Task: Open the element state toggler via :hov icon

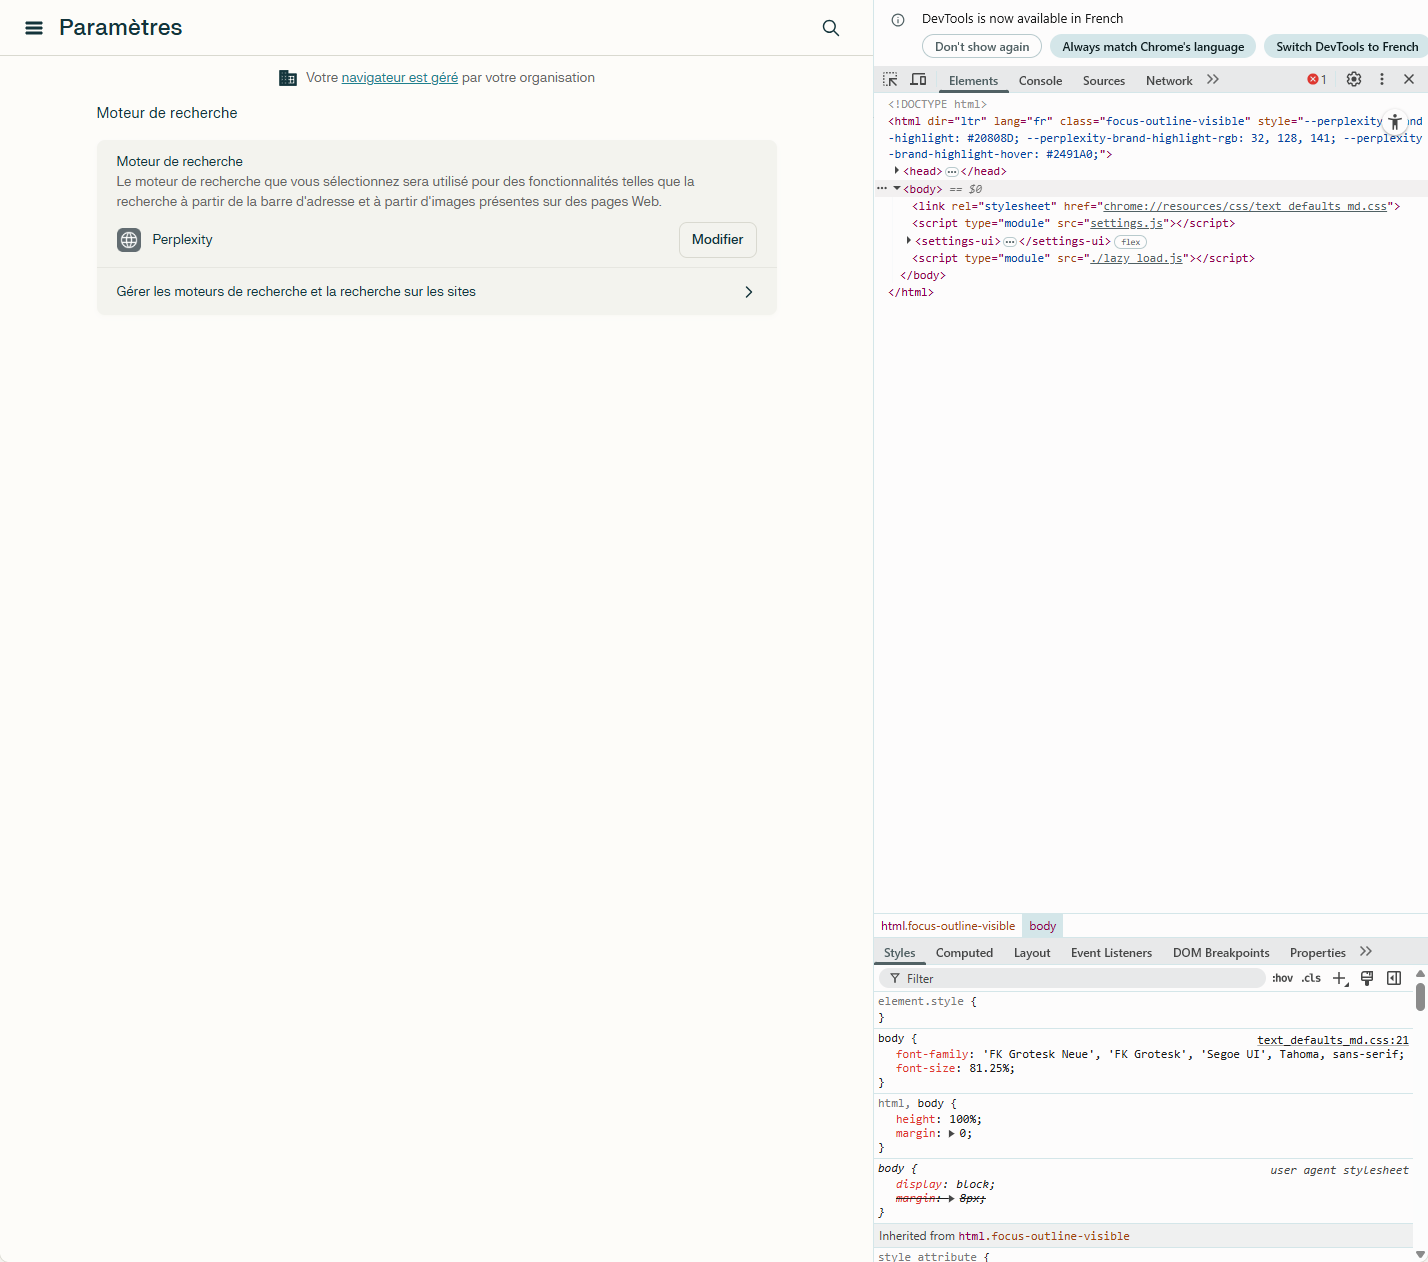Action: point(1281,978)
